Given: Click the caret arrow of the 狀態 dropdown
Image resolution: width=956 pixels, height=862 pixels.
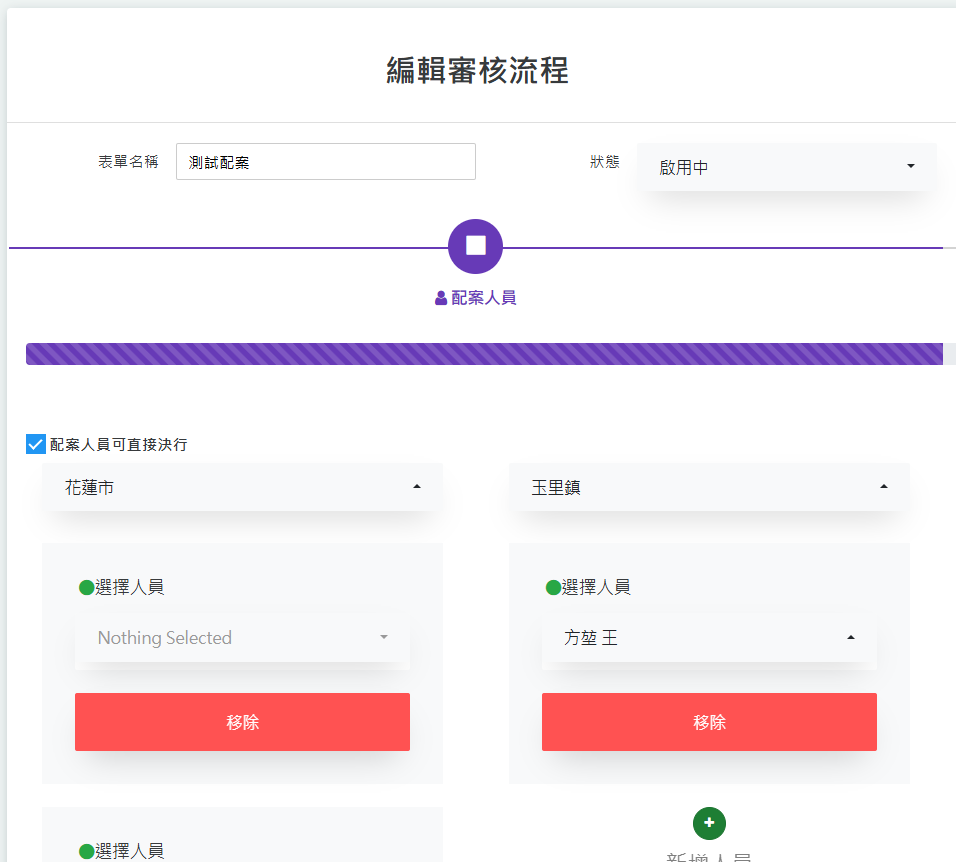Looking at the screenshot, I should tap(910, 166).
